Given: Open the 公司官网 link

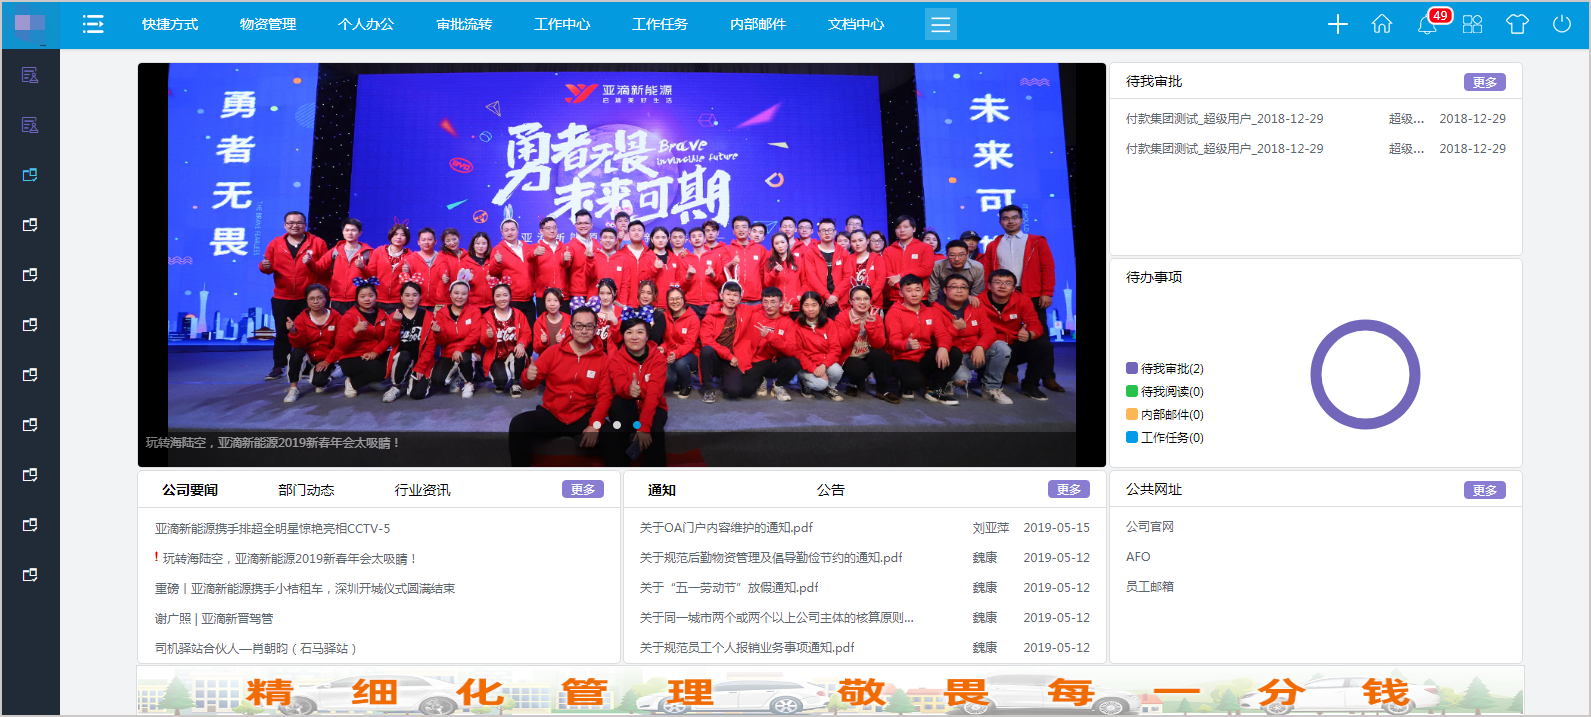Looking at the screenshot, I should tap(1150, 526).
